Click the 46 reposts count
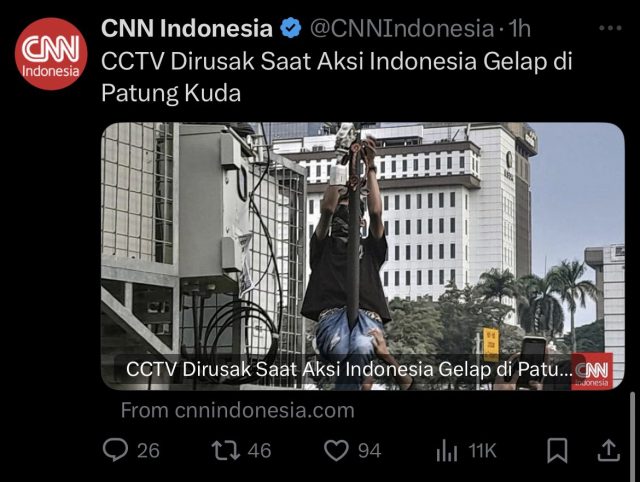 (x=259, y=451)
